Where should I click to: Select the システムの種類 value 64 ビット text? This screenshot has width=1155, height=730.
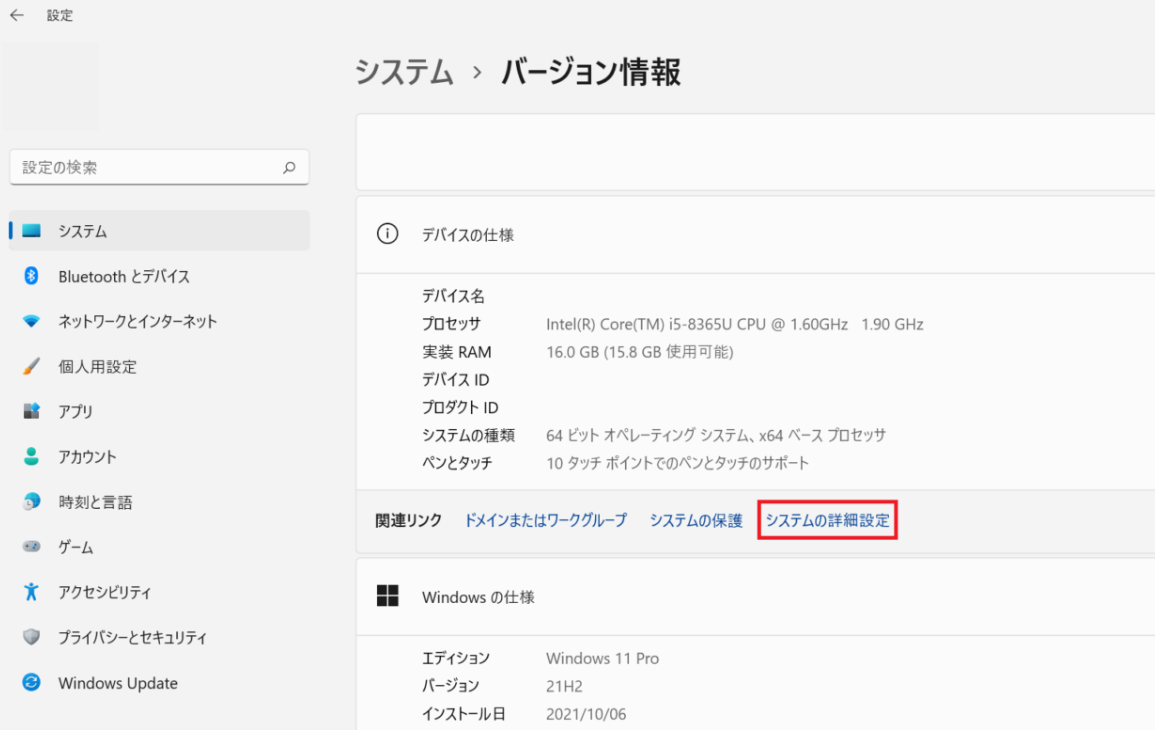(715, 435)
